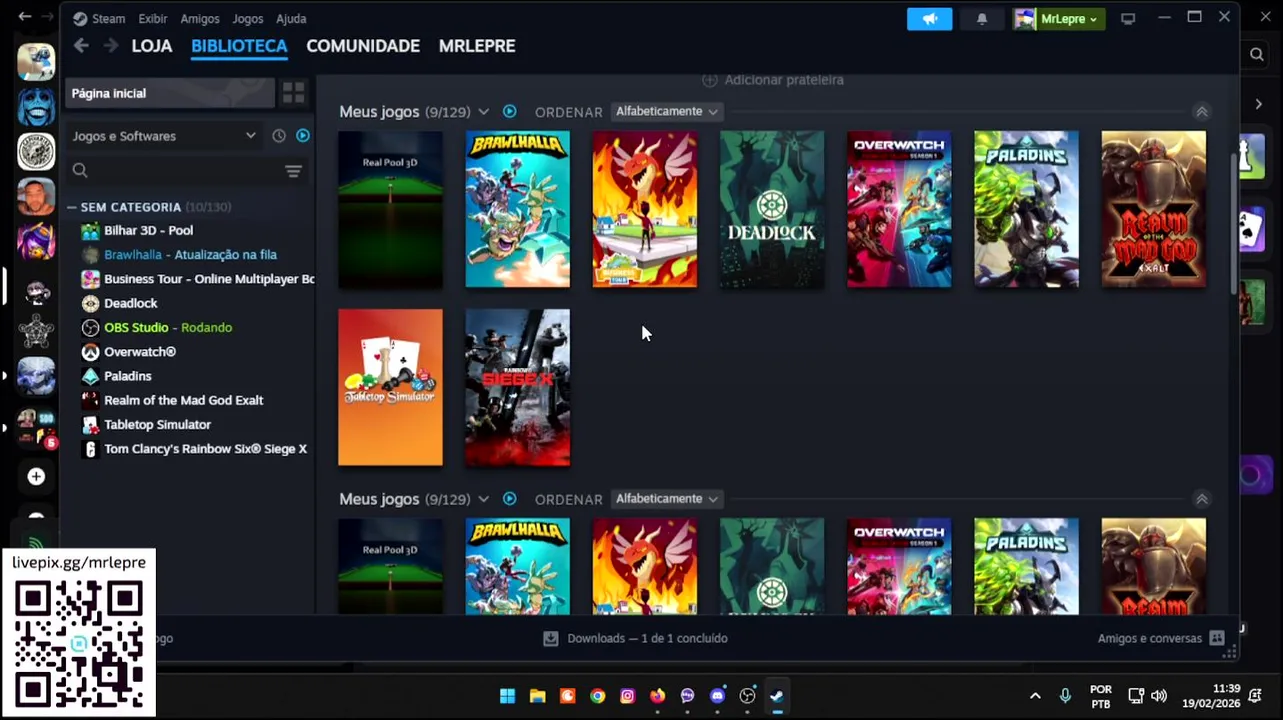Click the library vertical scrollbar

pyautogui.click(x=1234, y=222)
